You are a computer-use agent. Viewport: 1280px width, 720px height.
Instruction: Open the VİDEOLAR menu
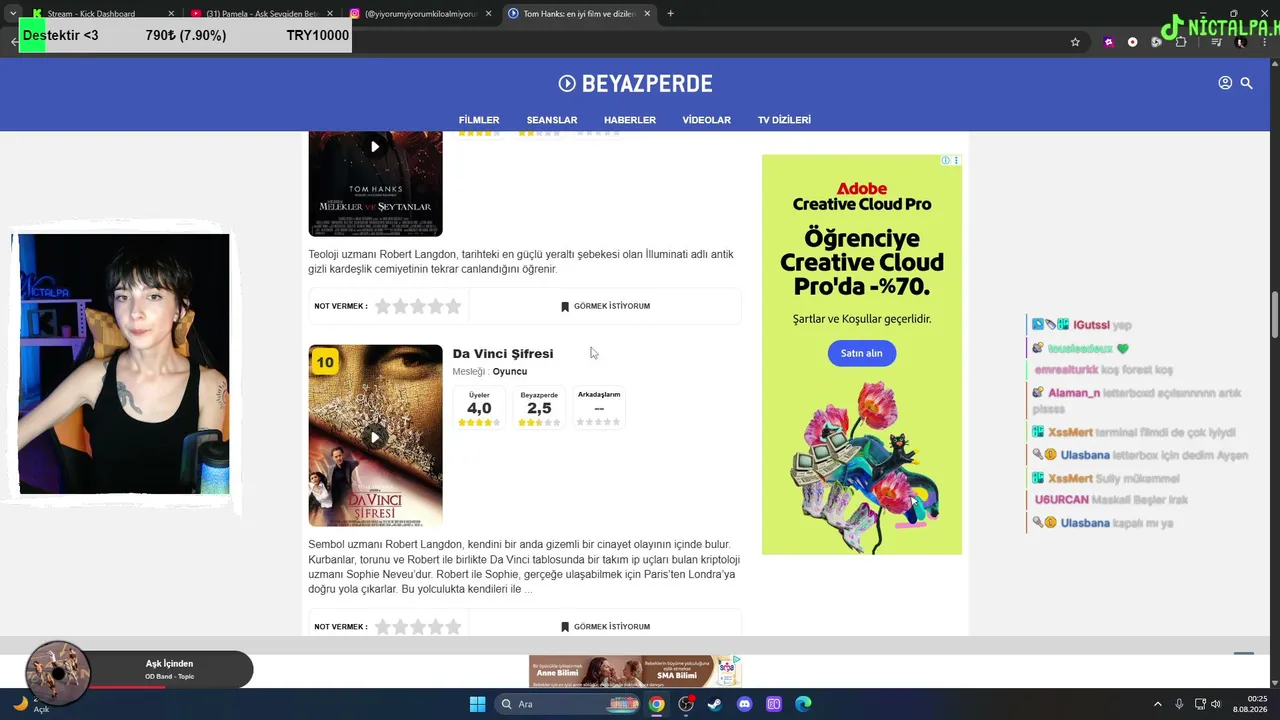click(x=707, y=120)
